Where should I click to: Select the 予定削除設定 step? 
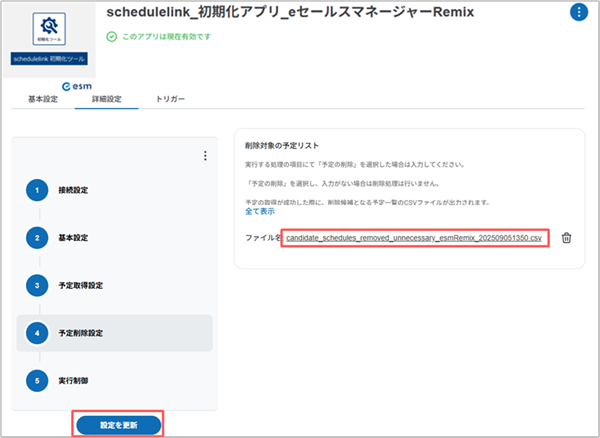[x=81, y=334]
